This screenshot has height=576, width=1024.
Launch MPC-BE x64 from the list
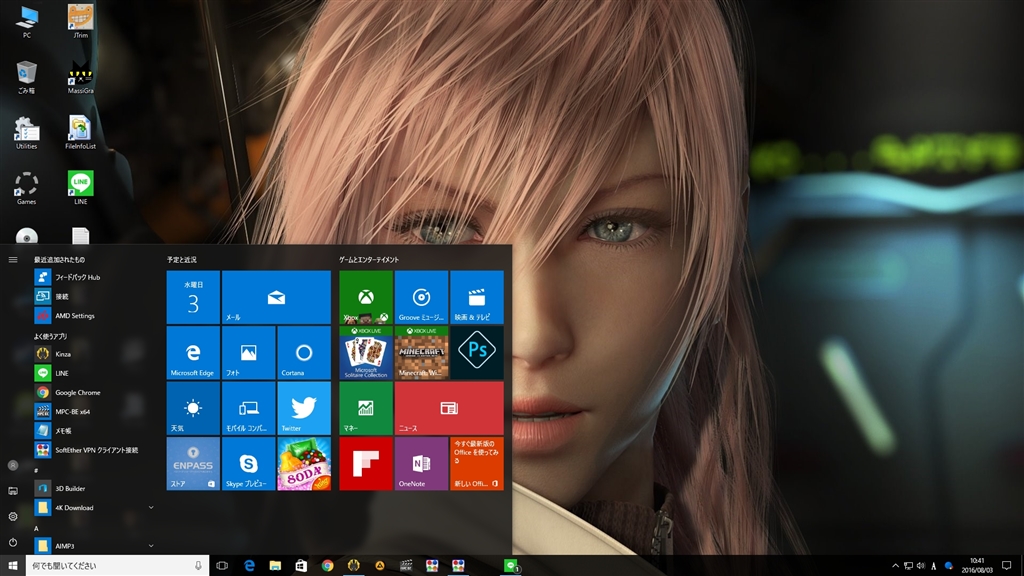pos(94,411)
